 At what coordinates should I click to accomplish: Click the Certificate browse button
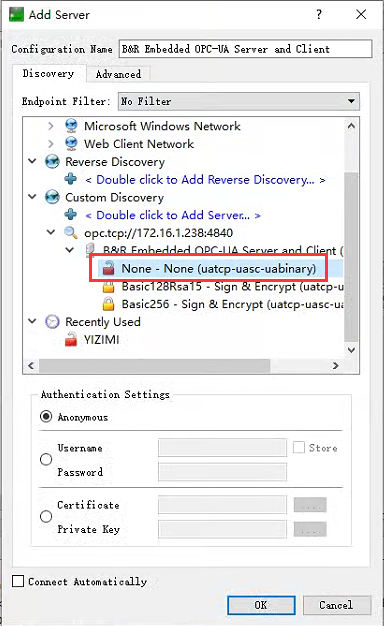point(310,505)
